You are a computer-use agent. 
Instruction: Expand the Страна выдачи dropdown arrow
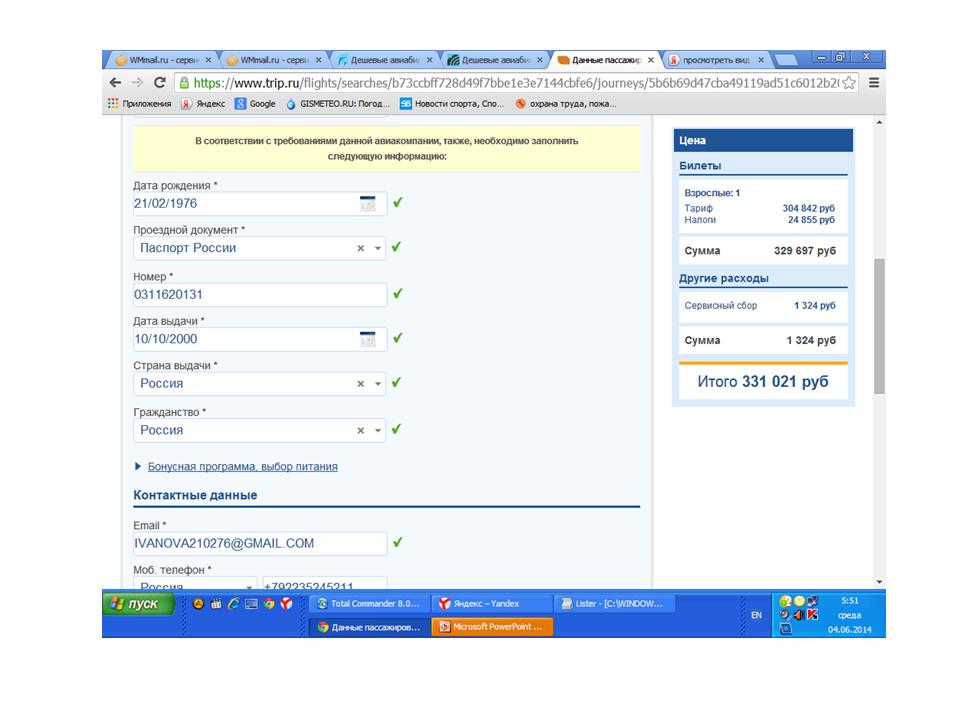[x=378, y=384]
